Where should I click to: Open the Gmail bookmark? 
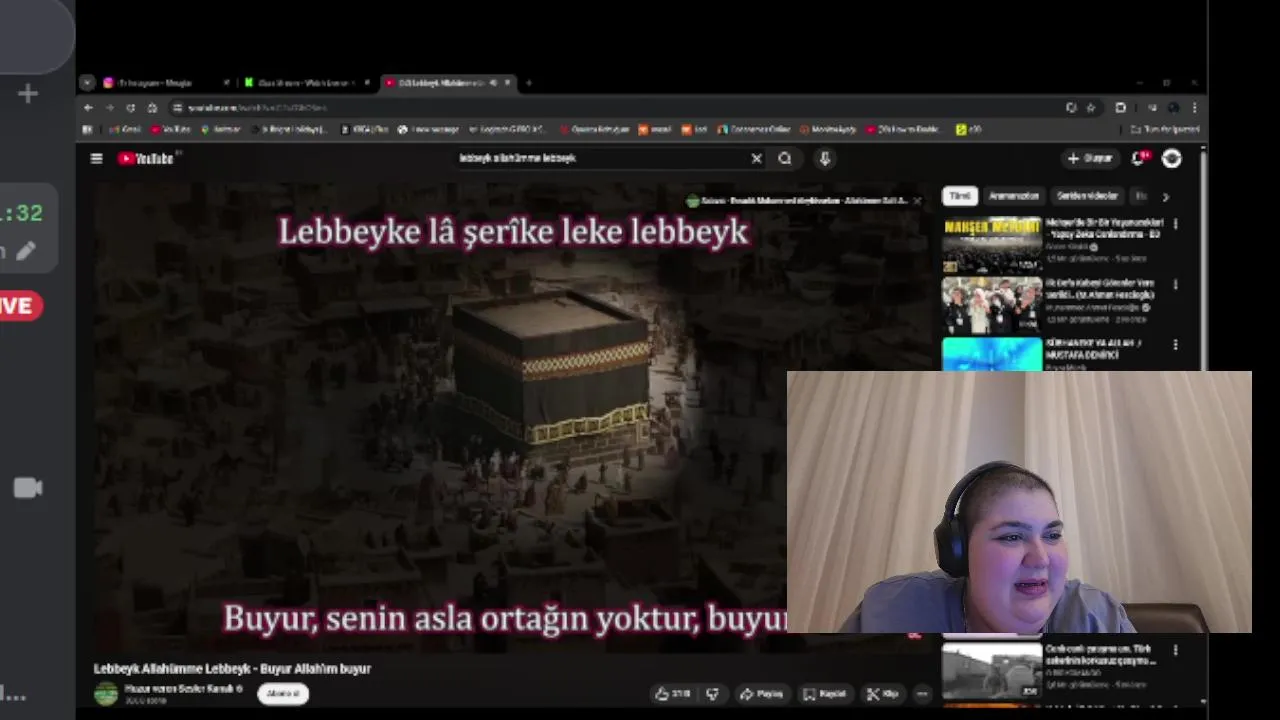[x=125, y=130]
